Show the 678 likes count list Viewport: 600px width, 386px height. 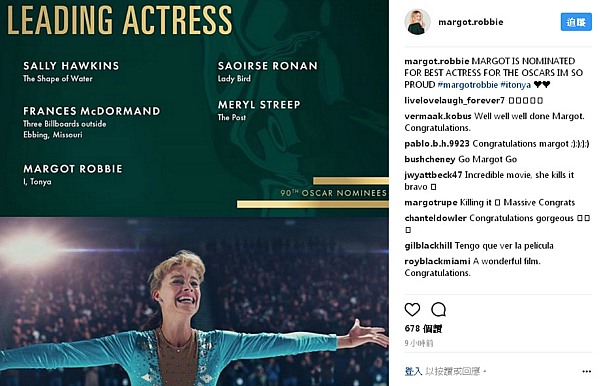pos(423,329)
